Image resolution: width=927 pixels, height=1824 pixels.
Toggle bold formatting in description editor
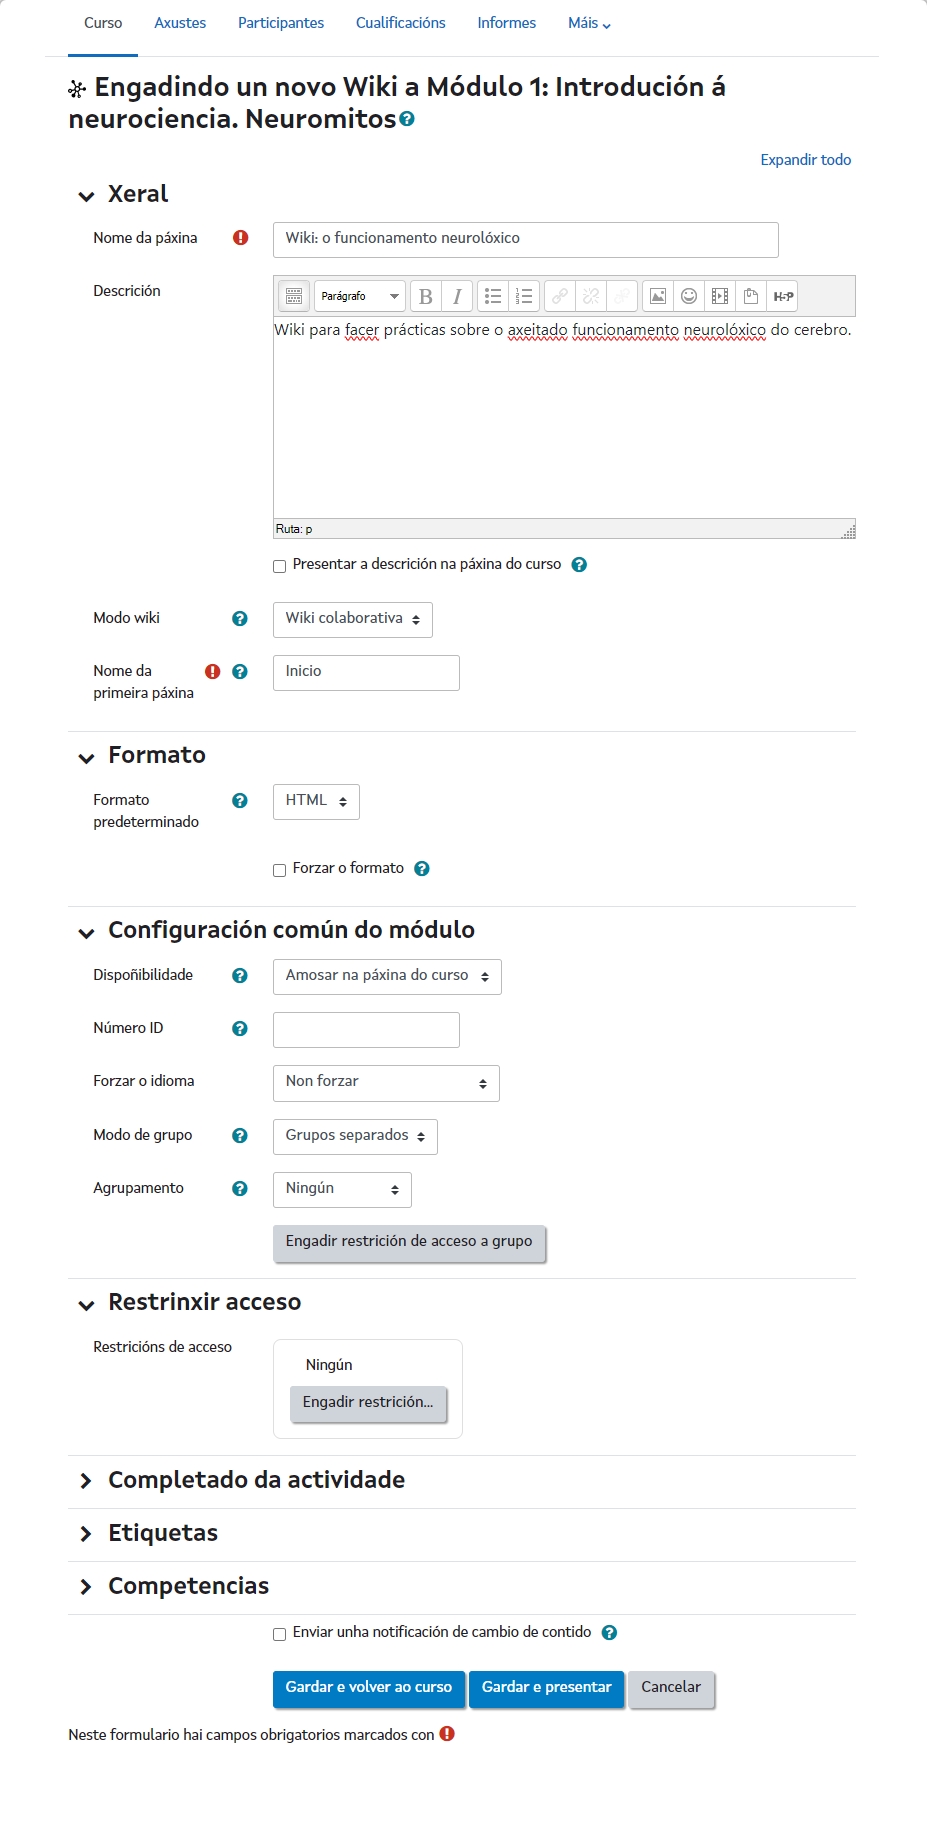426,296
